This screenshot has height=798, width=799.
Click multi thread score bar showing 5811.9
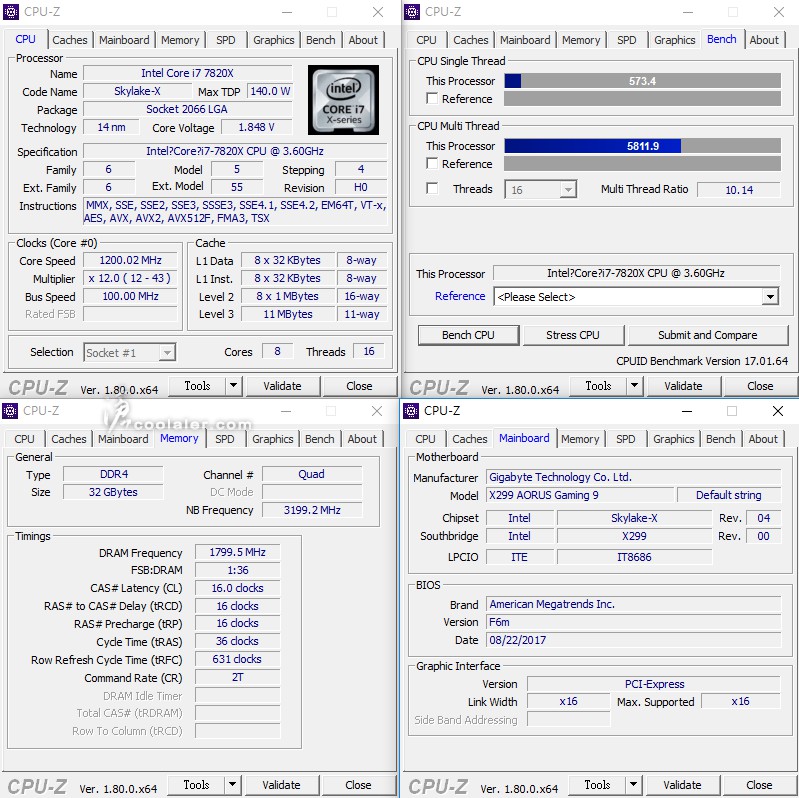click(x=643, y=146)
